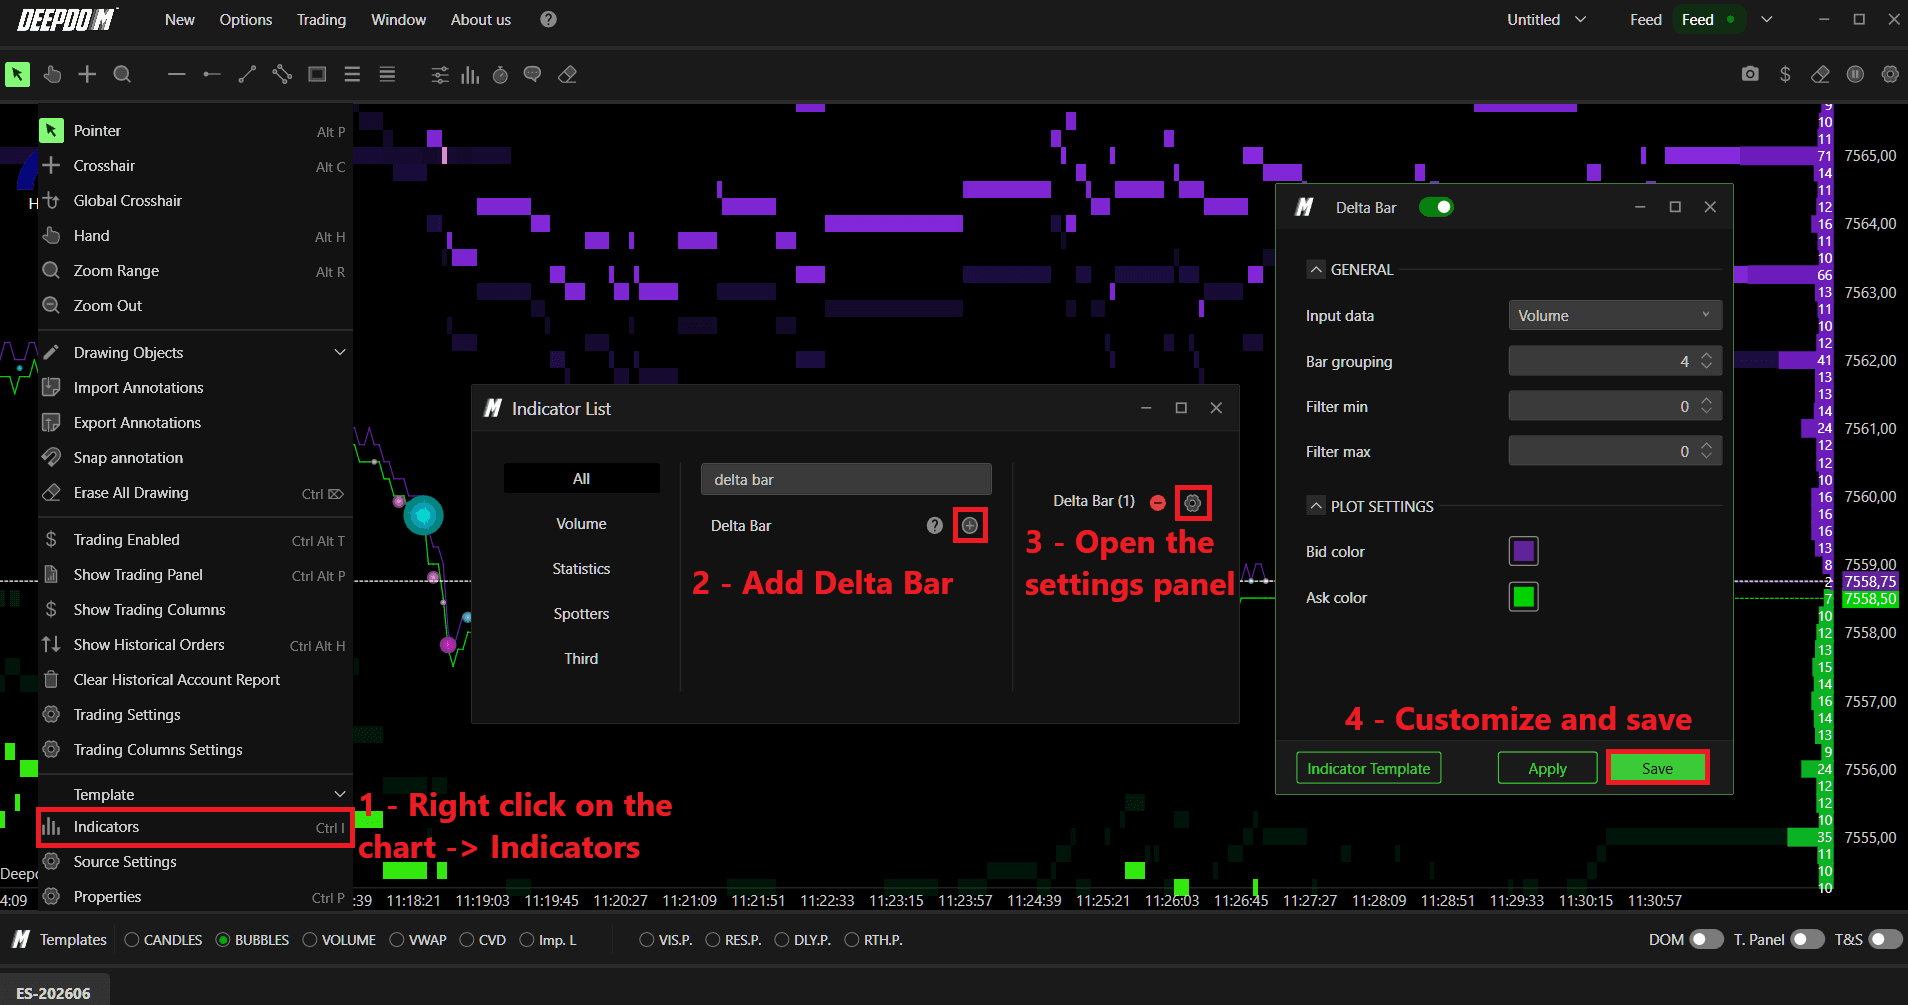Pick the horizontal line drawing tool

(x=177, y=74)
